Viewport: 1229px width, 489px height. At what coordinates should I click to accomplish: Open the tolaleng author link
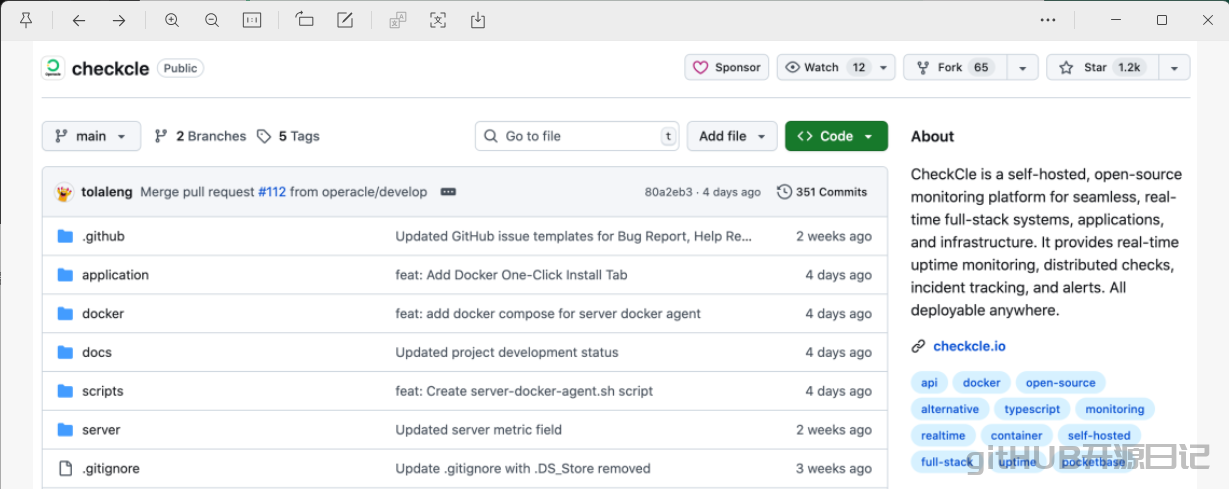[107, 192]
